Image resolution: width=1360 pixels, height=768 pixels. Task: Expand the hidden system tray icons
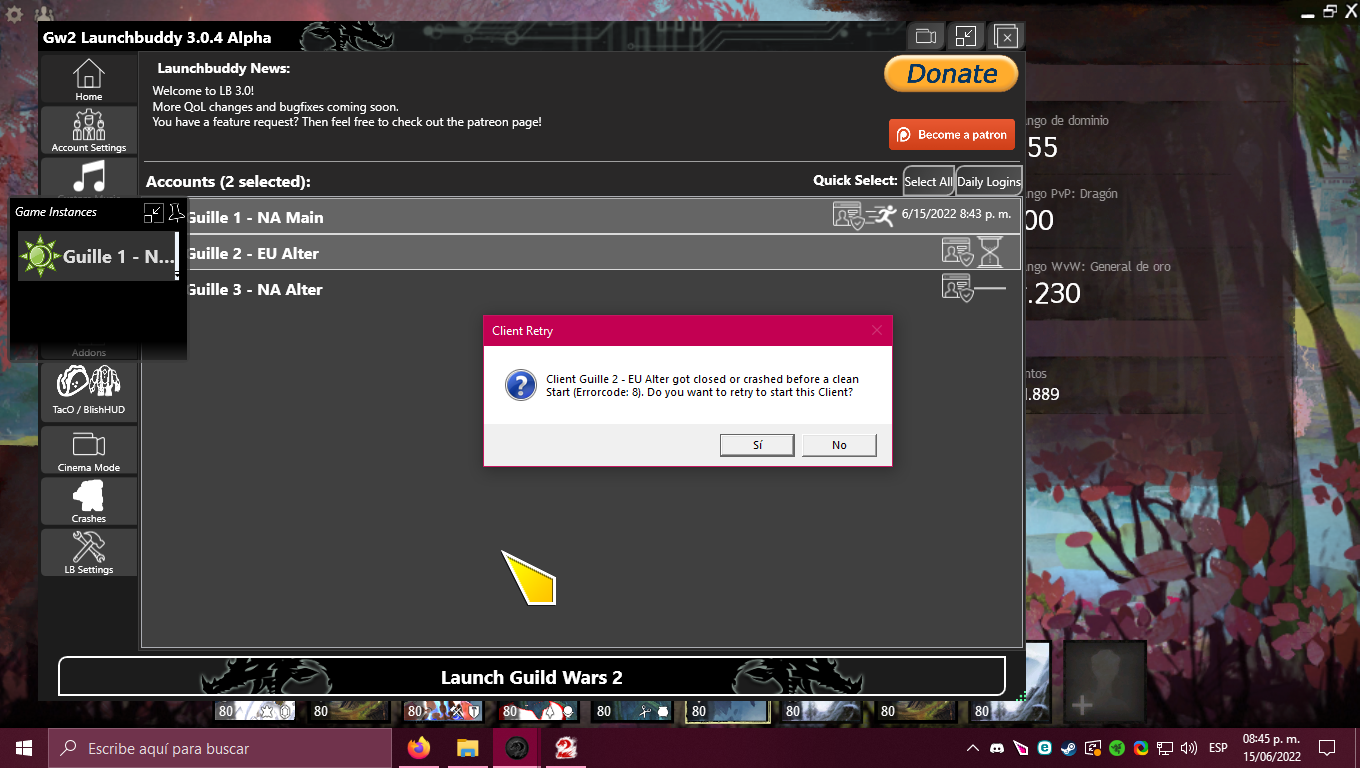971,747
